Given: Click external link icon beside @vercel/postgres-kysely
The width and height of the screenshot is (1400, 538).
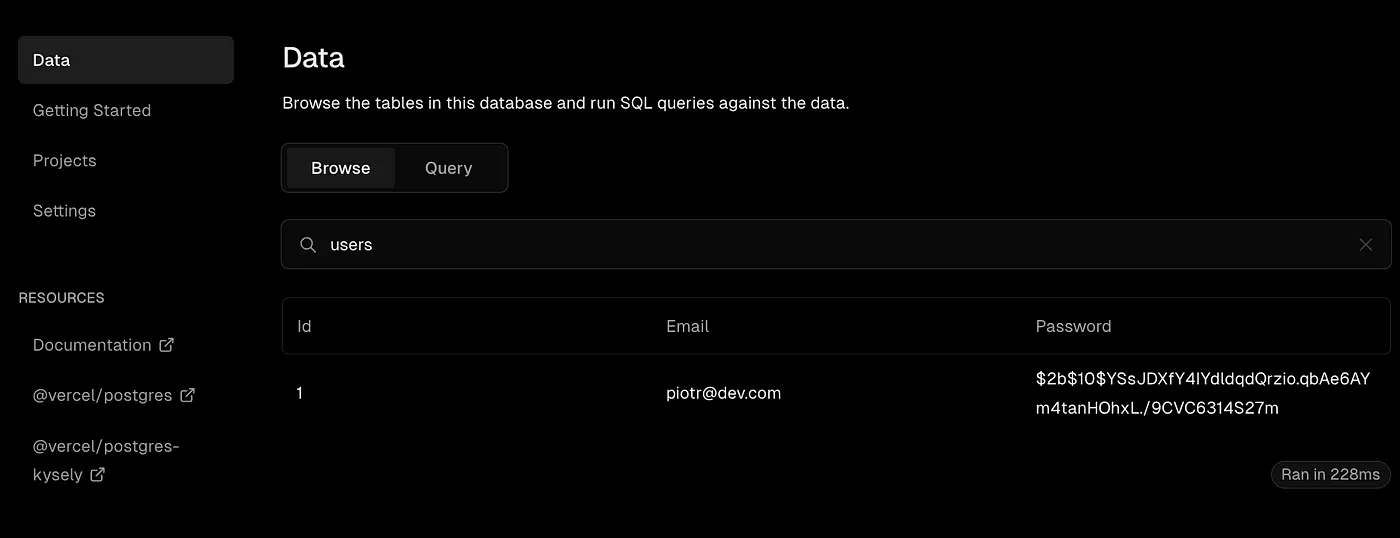Looking at the screenshot, I should point(98,475).
